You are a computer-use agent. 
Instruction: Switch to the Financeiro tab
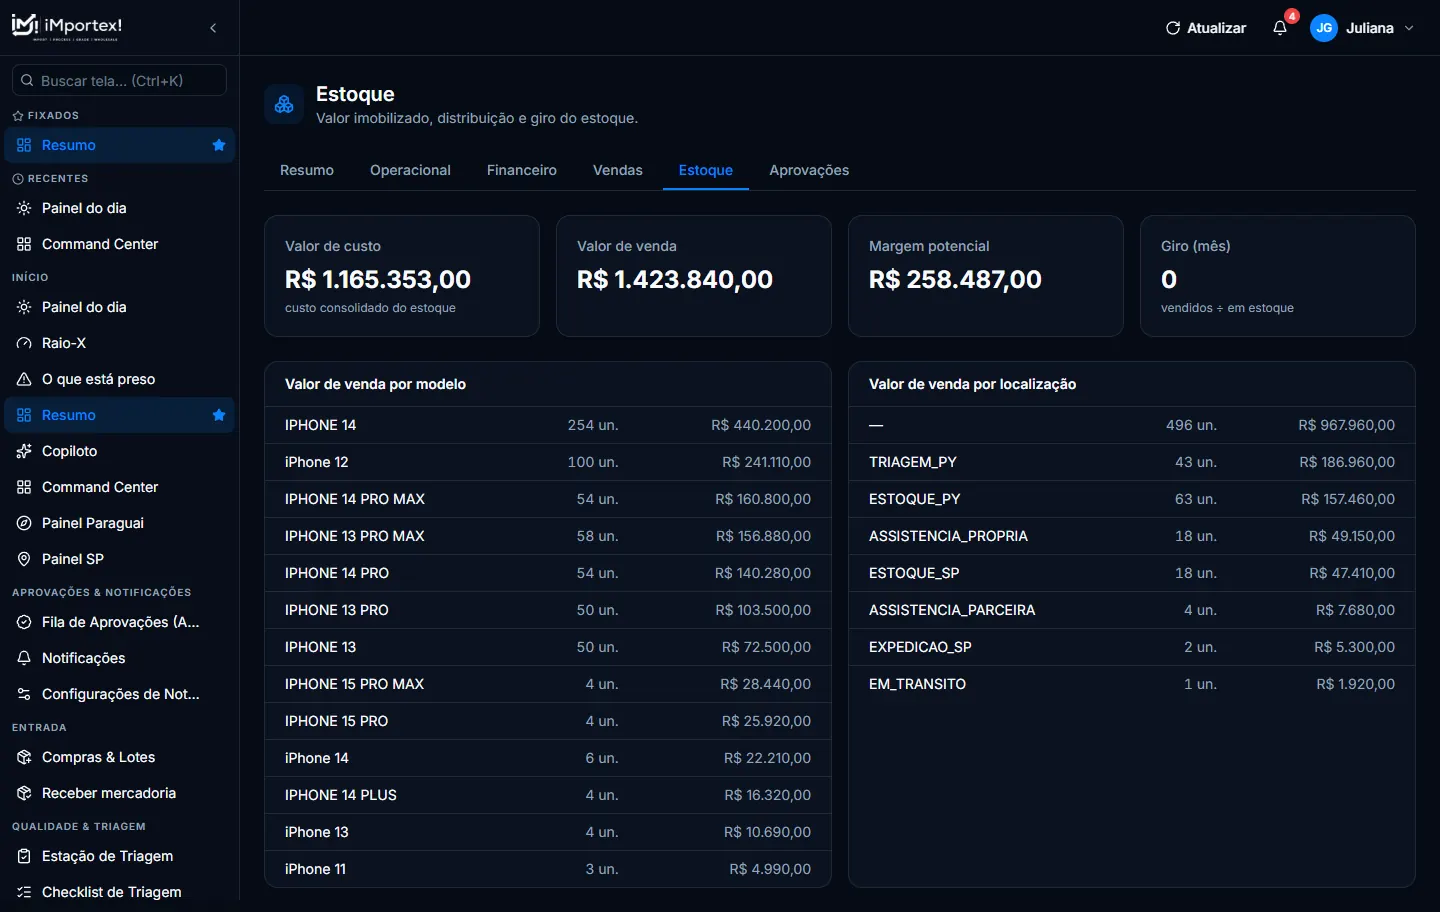point(522,170)
